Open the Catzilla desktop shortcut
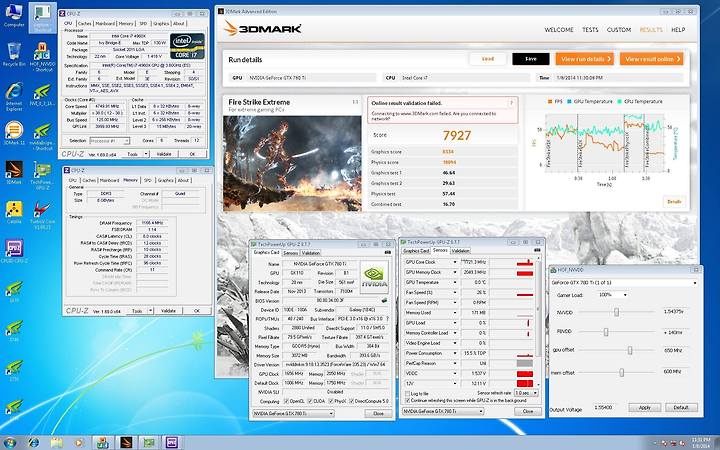 pyautogui.click(x=14, y=213)
